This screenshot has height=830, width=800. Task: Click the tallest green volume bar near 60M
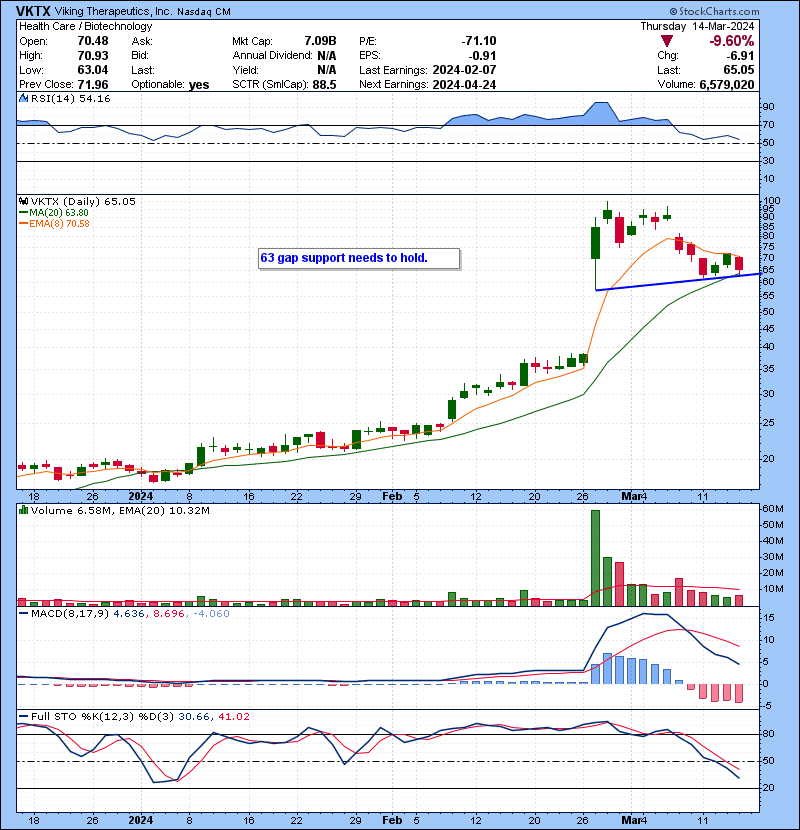click(x=595, y=558)
